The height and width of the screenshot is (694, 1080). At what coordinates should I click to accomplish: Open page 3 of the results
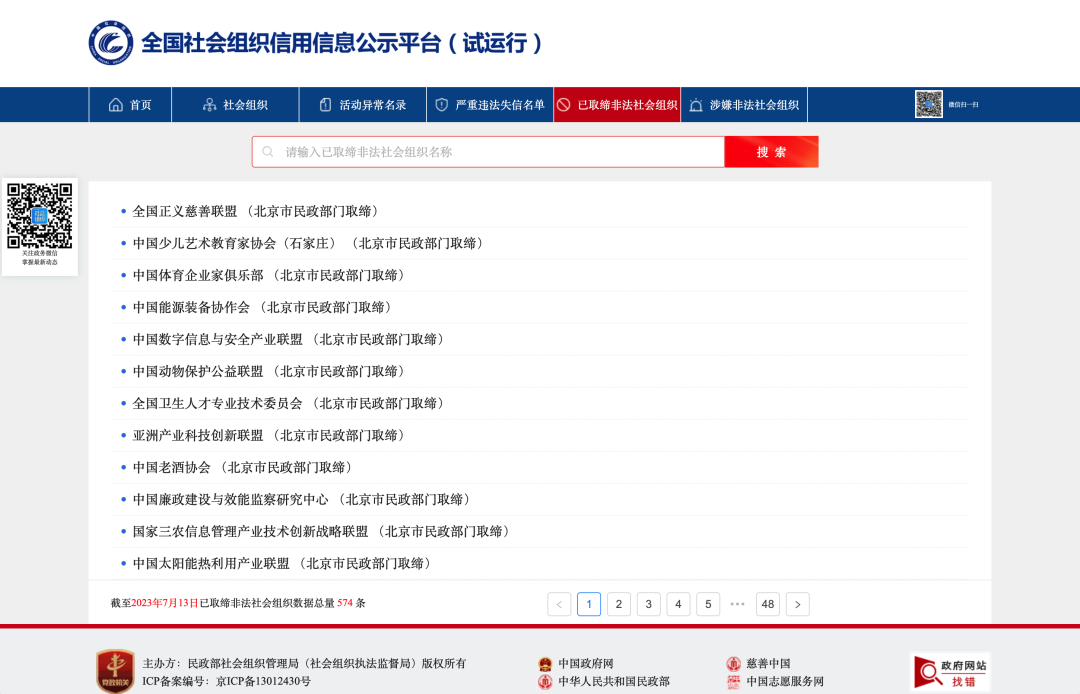[648, 604]
